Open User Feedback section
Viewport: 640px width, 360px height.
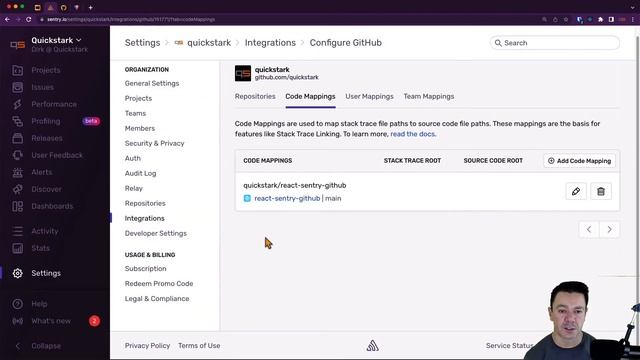(57, 156)
